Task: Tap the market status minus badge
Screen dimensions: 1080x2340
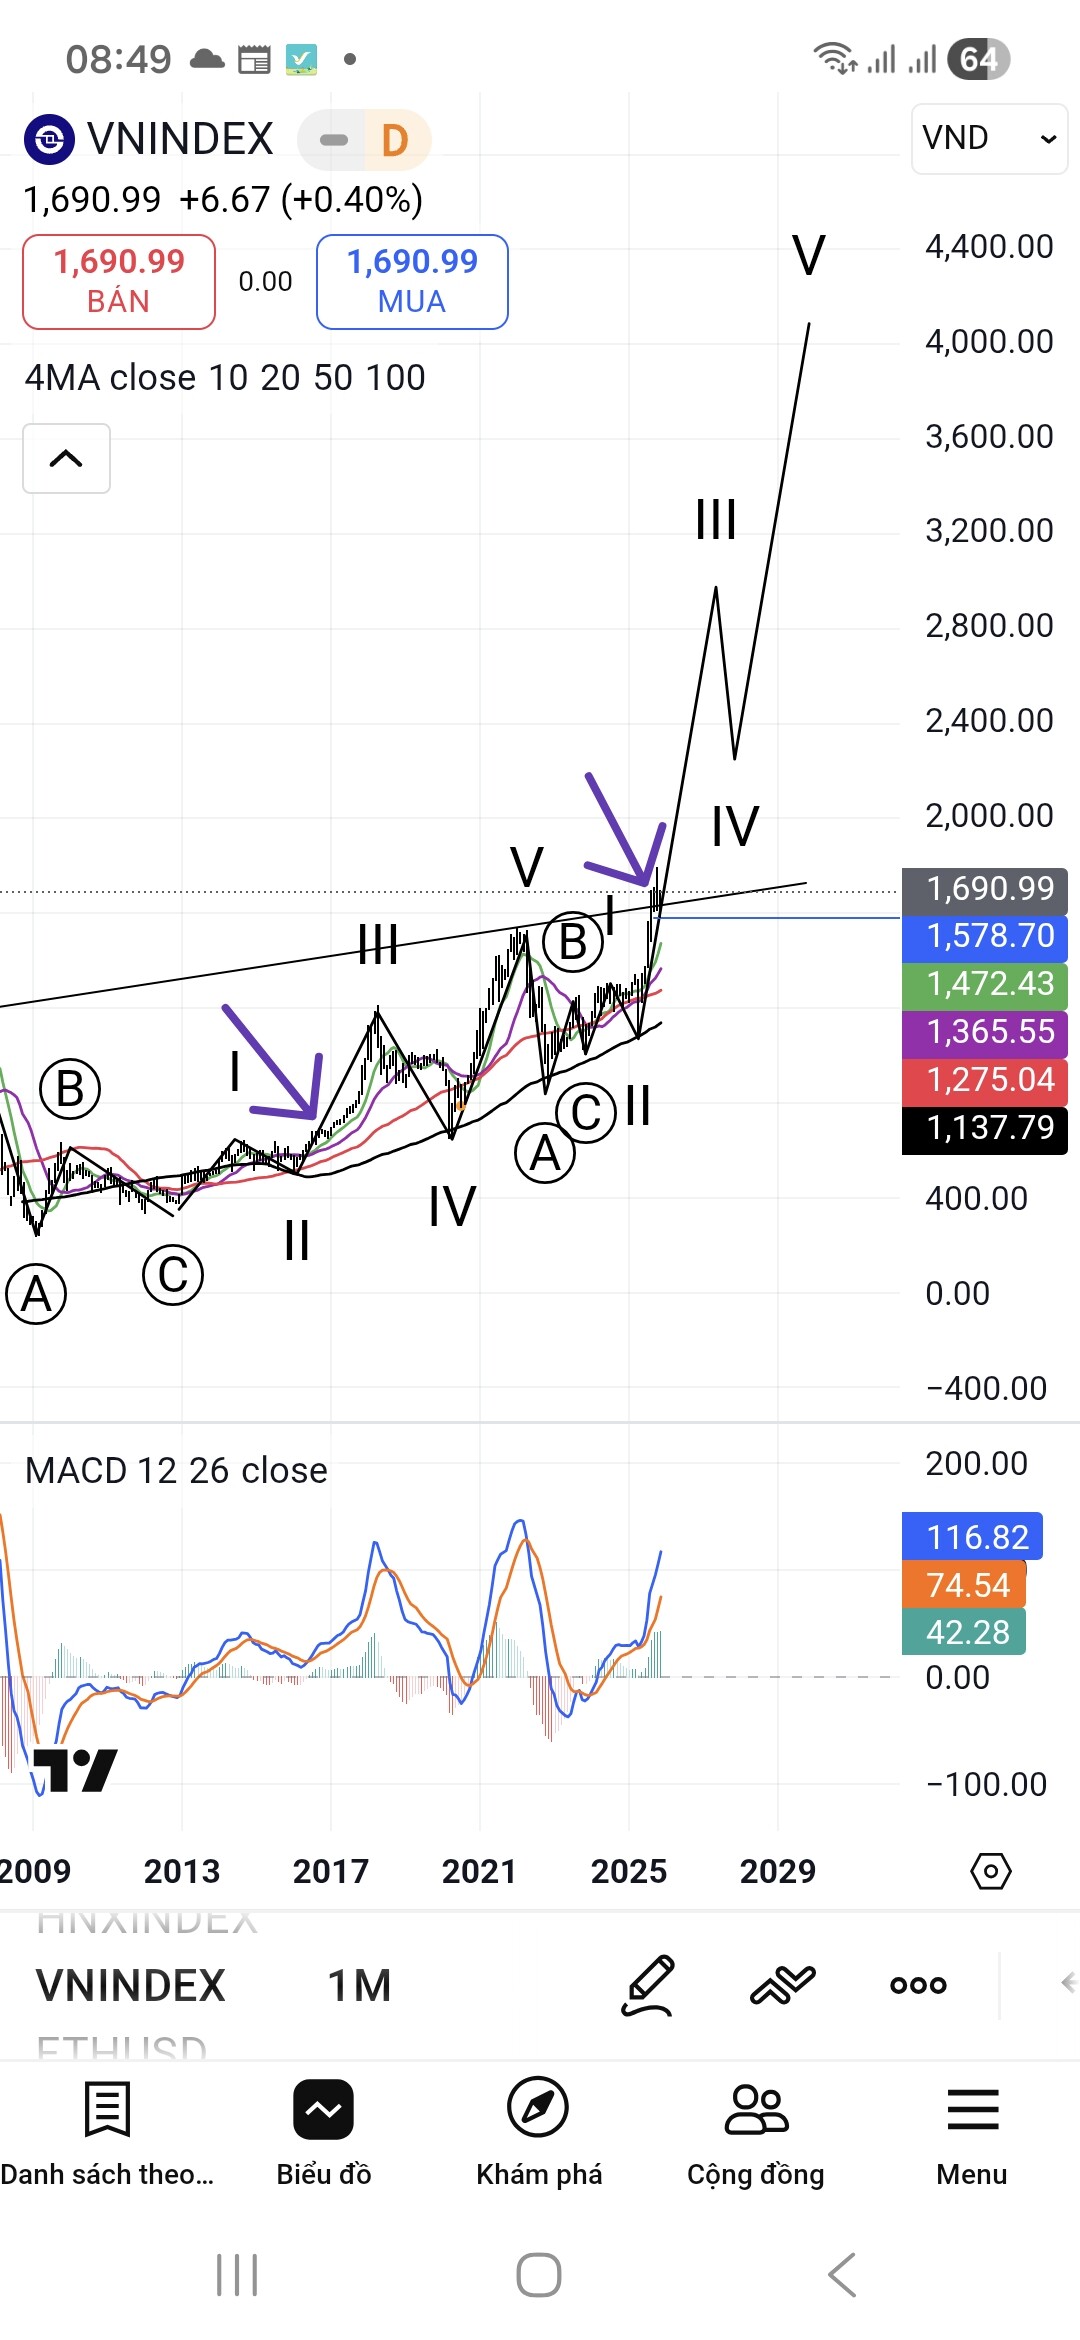Action: click(x=334, y=140)
